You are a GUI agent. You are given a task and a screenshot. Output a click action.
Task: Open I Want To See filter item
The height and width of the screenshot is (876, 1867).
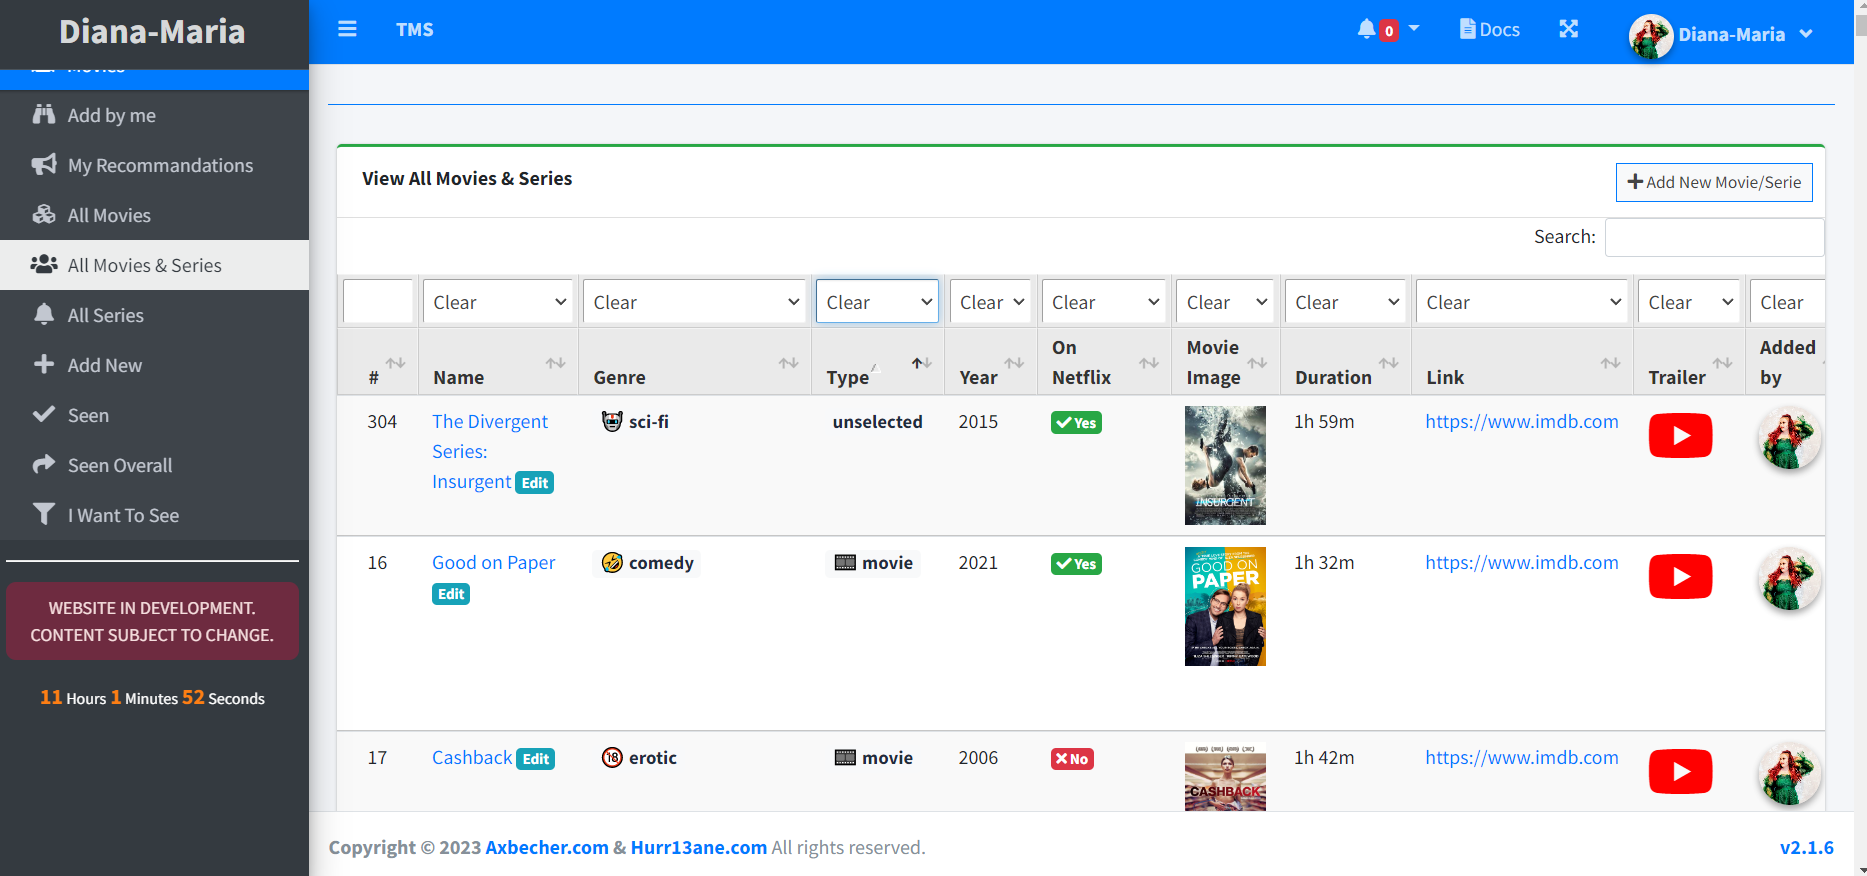[x=123, y=515]
